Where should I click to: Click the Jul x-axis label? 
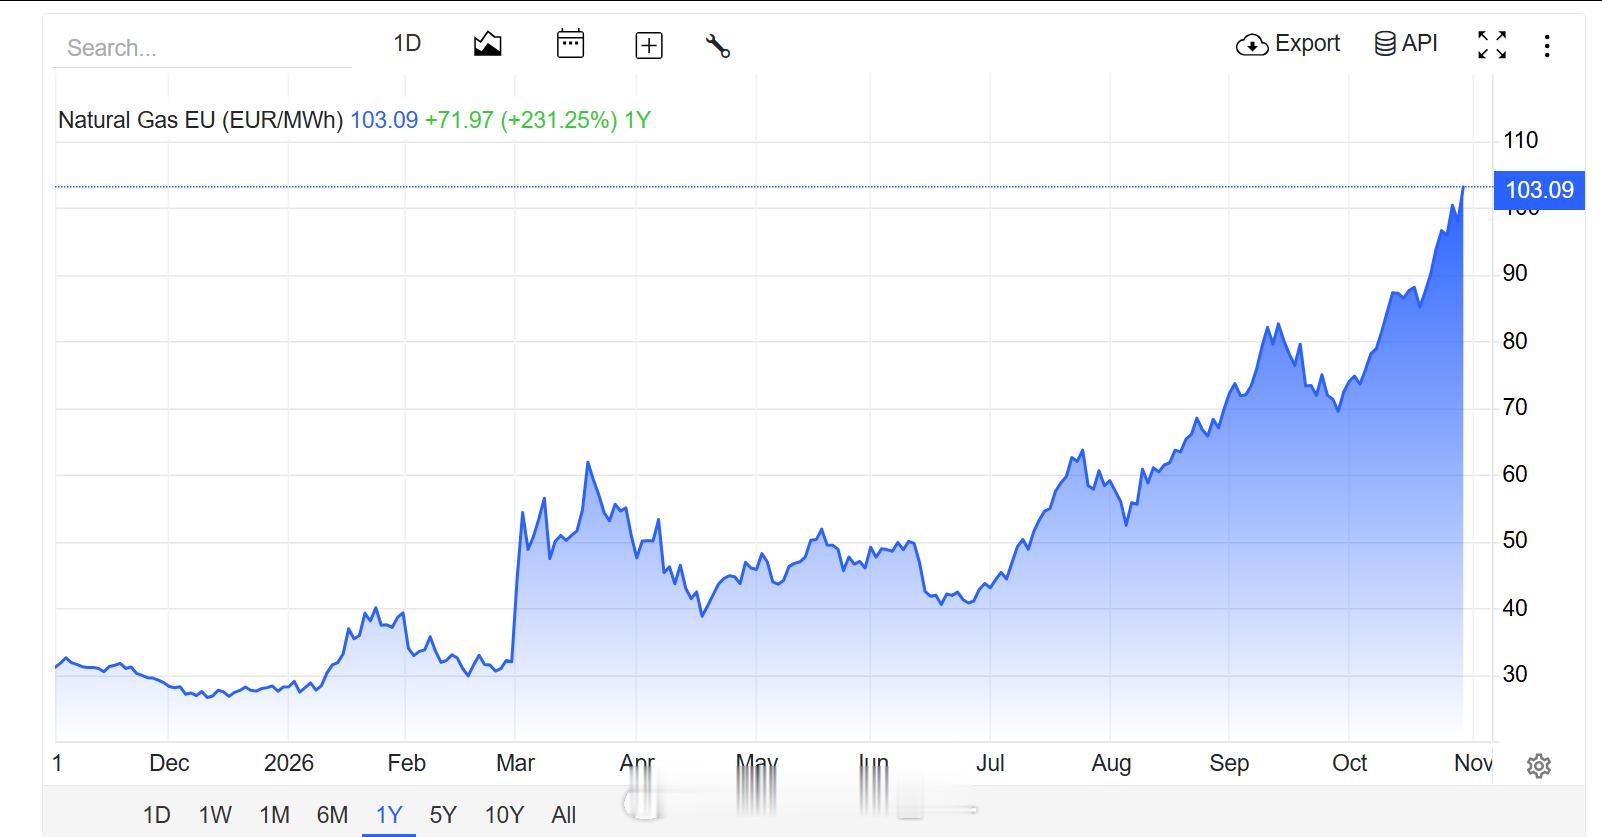[x=990, y=763]
